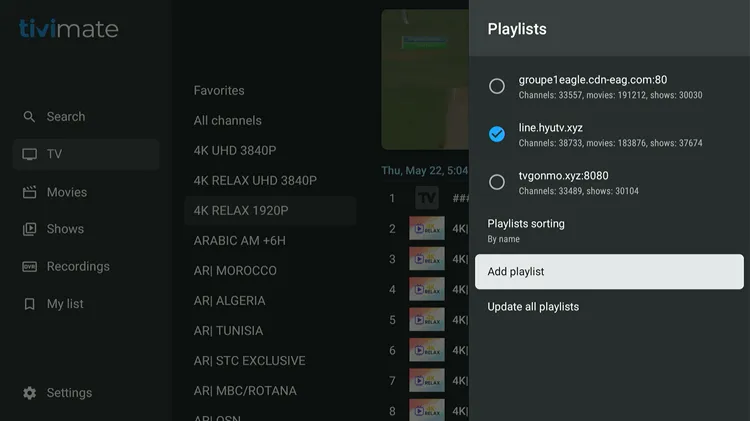Image resolution: width=750 pixels, height=421 pixels.
Task: Open the Recordings menu item
Action: pos(86,266)
